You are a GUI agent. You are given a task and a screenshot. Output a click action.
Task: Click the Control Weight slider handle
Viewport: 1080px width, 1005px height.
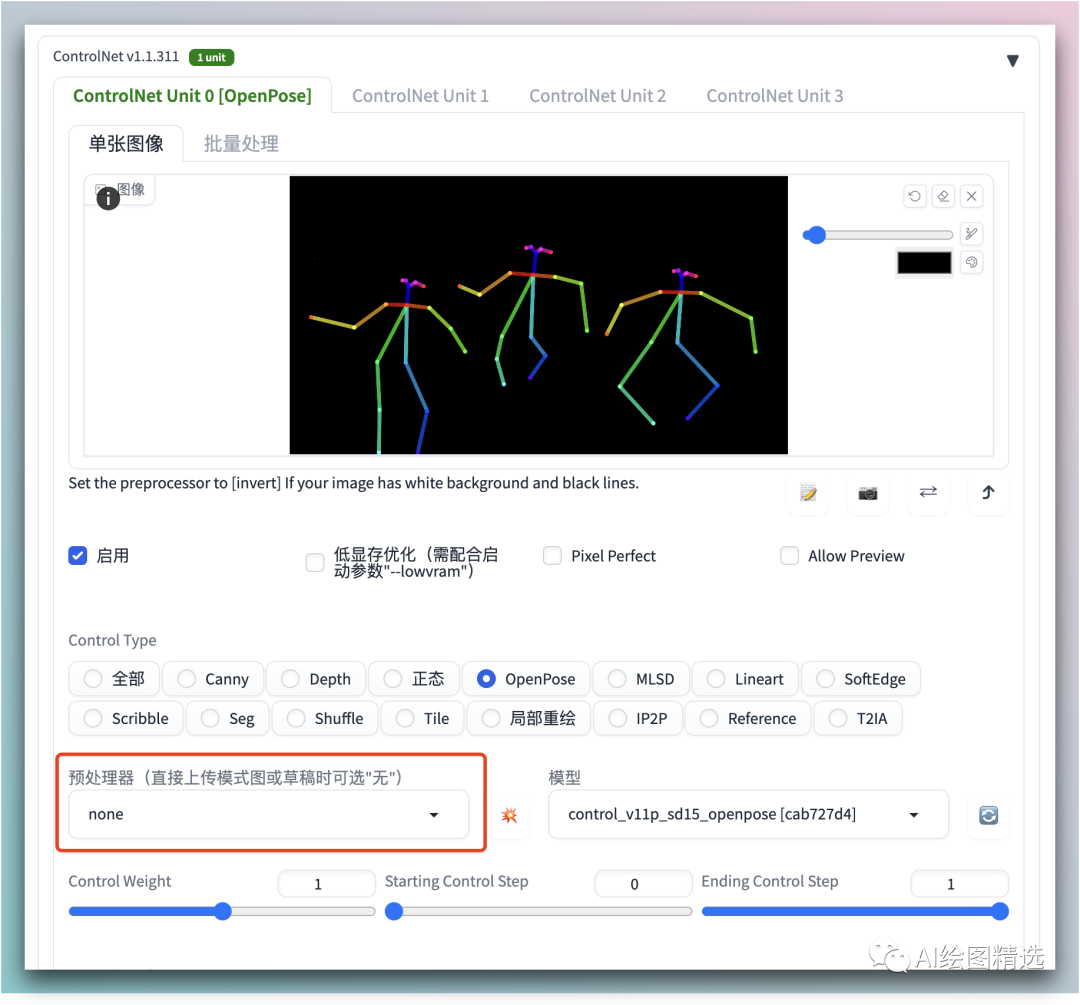point(222,911)
